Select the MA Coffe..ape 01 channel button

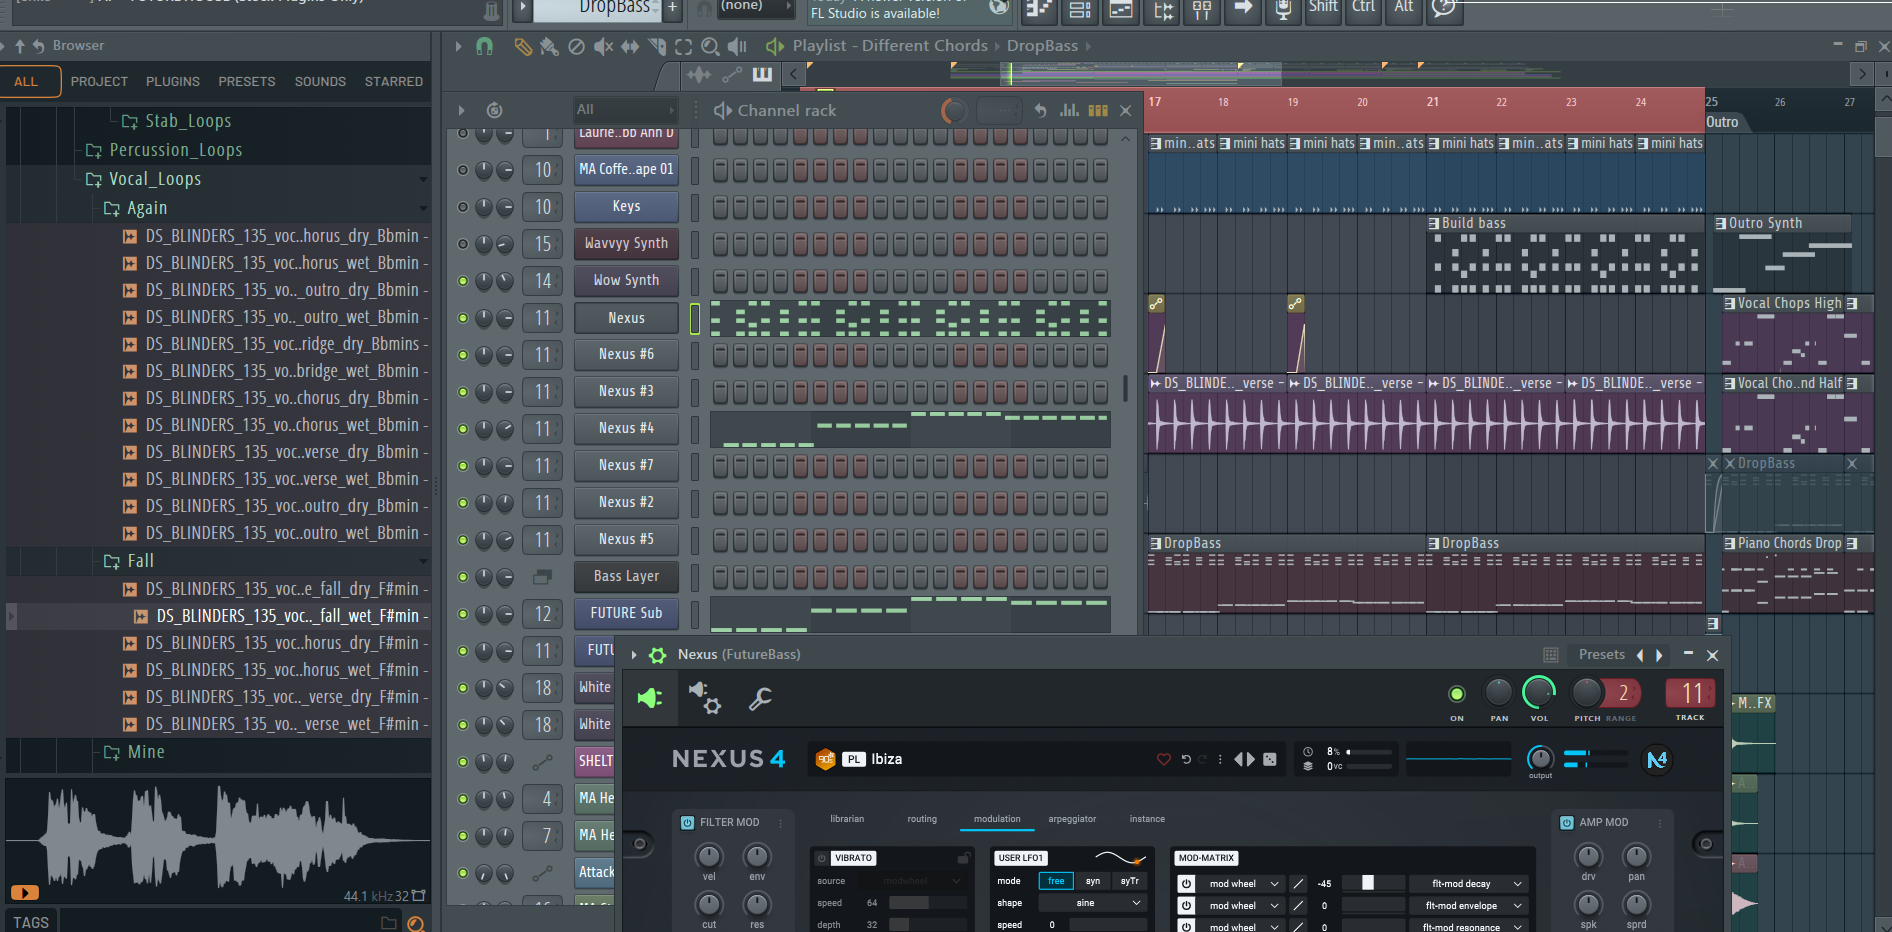[626, 170]
